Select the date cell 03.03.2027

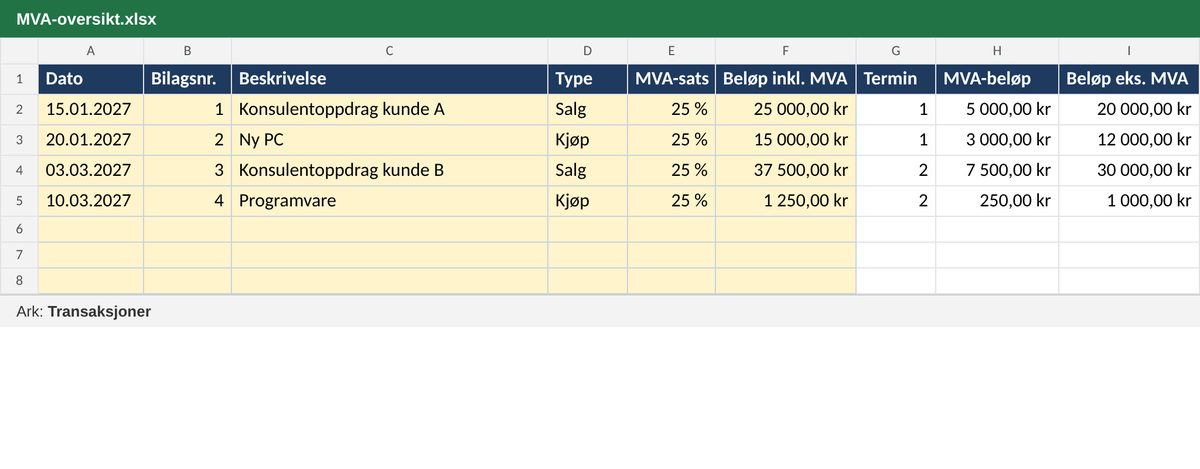[x=91, y=170]
